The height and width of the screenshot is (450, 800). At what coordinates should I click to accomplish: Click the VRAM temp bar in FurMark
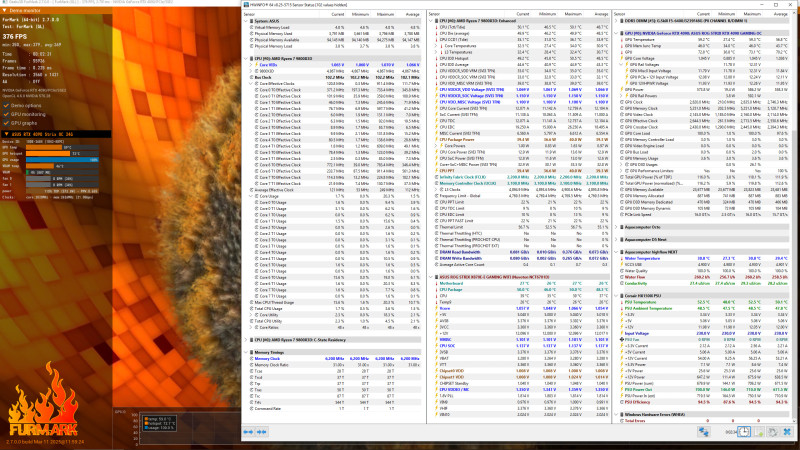point(62,166)
